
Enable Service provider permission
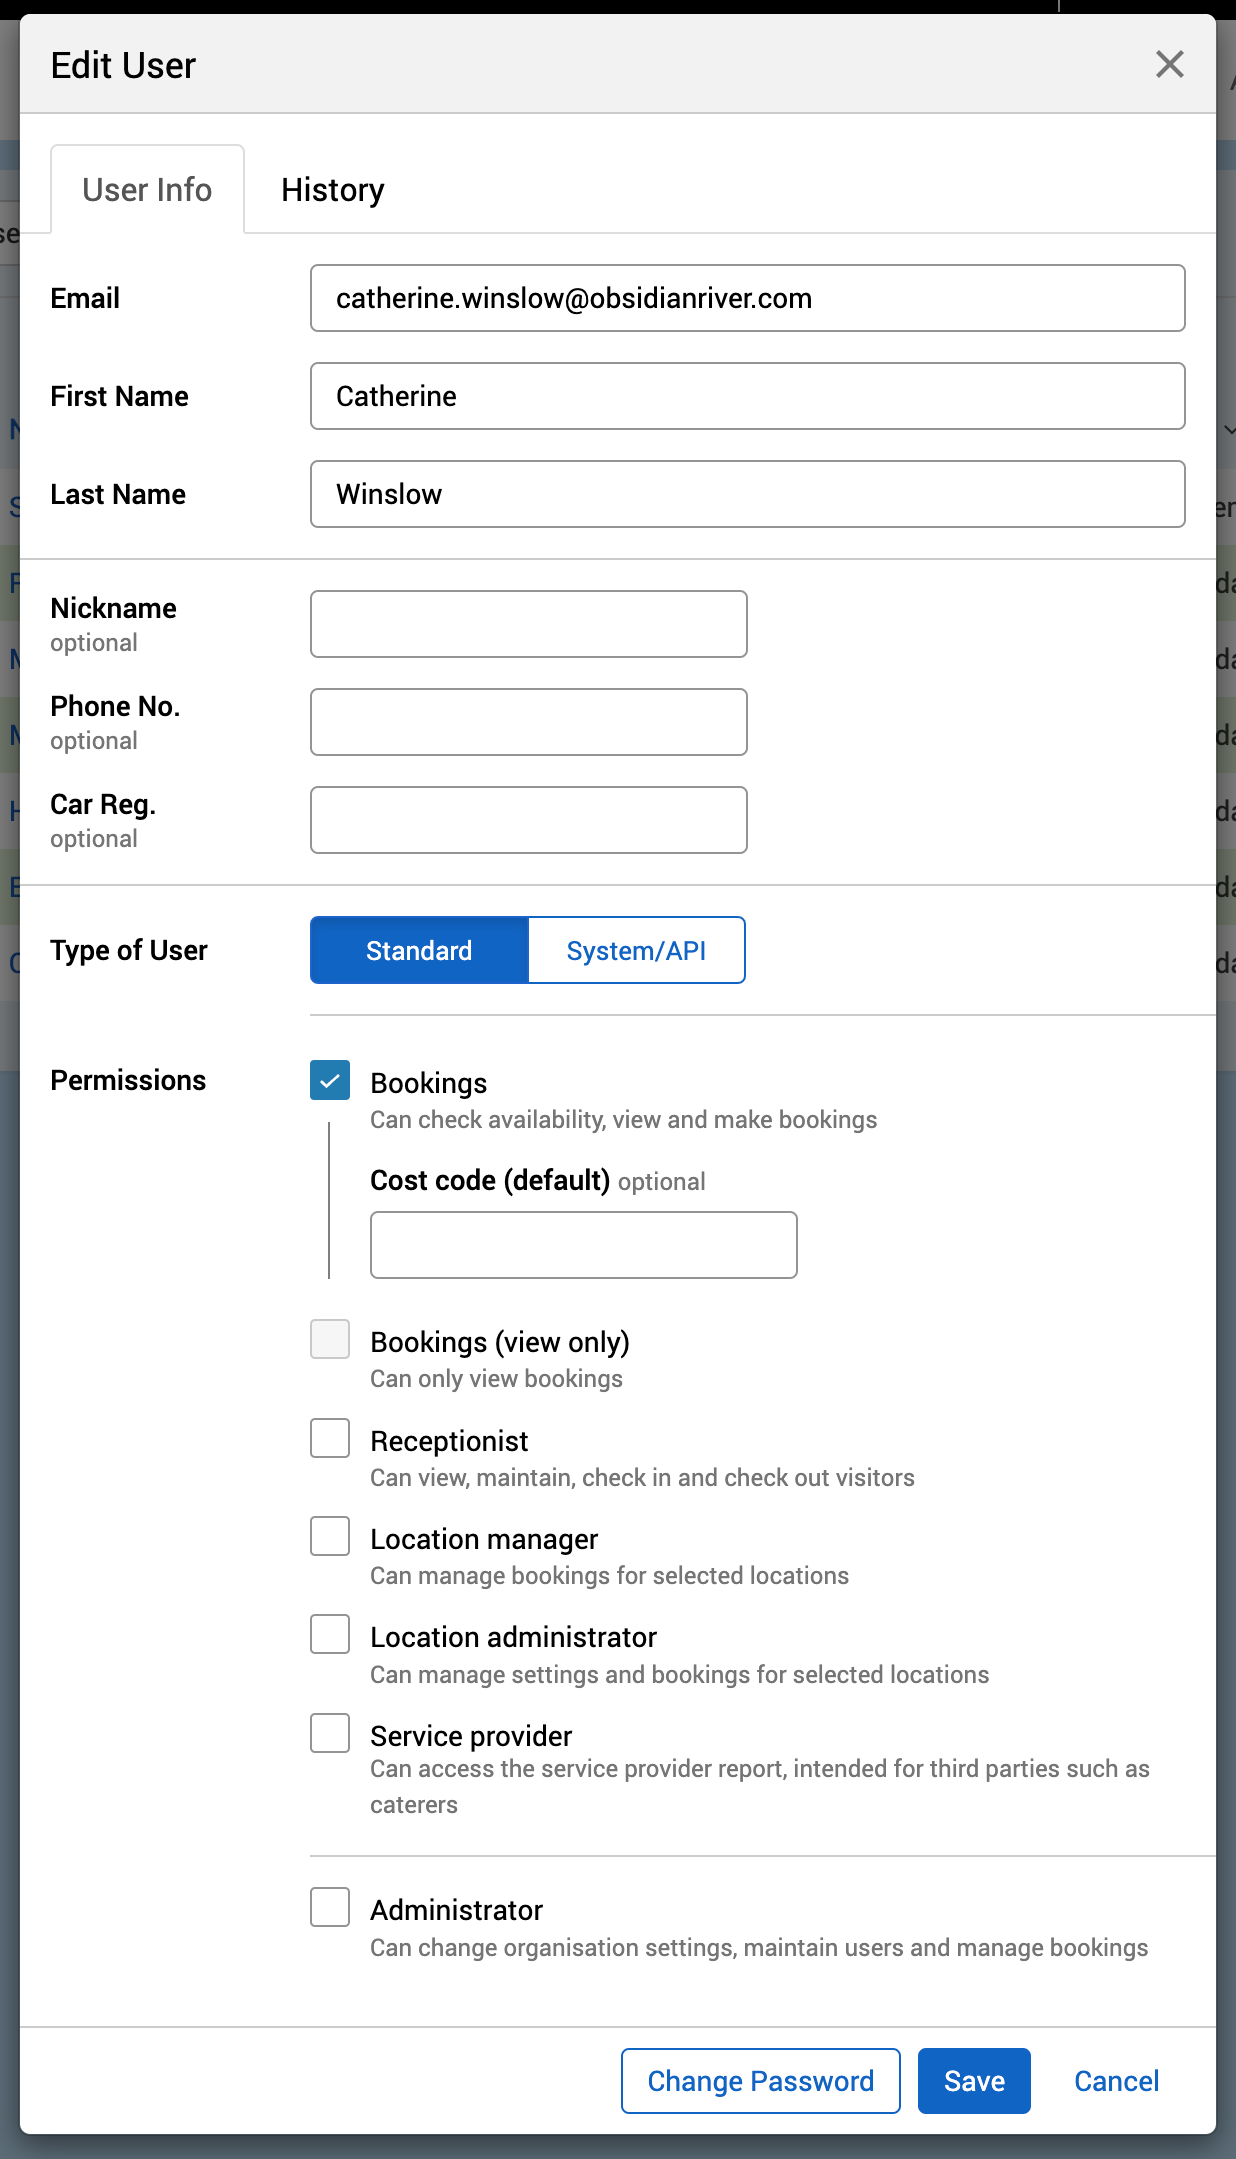coord(330,1734)
